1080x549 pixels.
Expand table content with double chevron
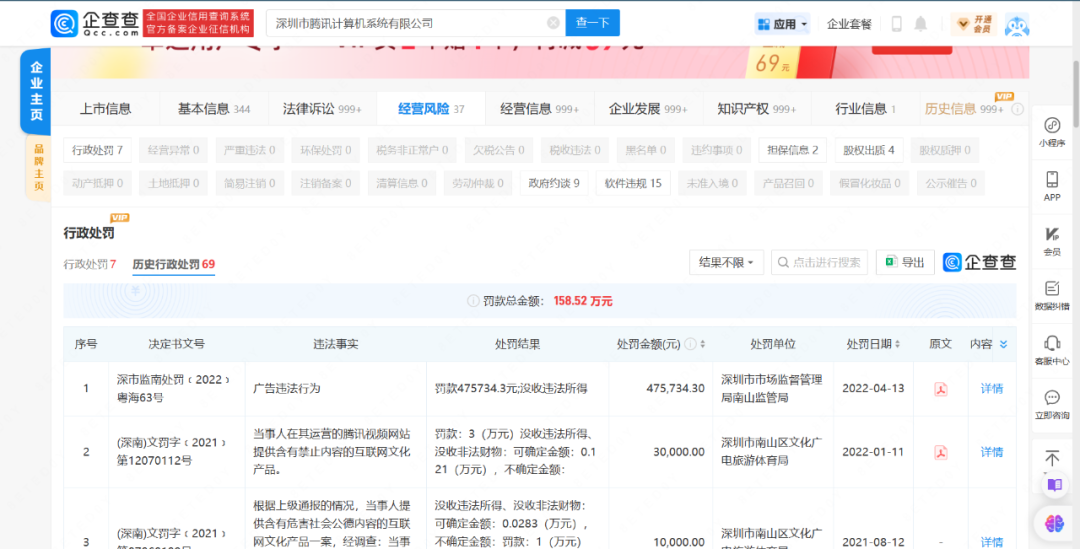(1004, 344)
